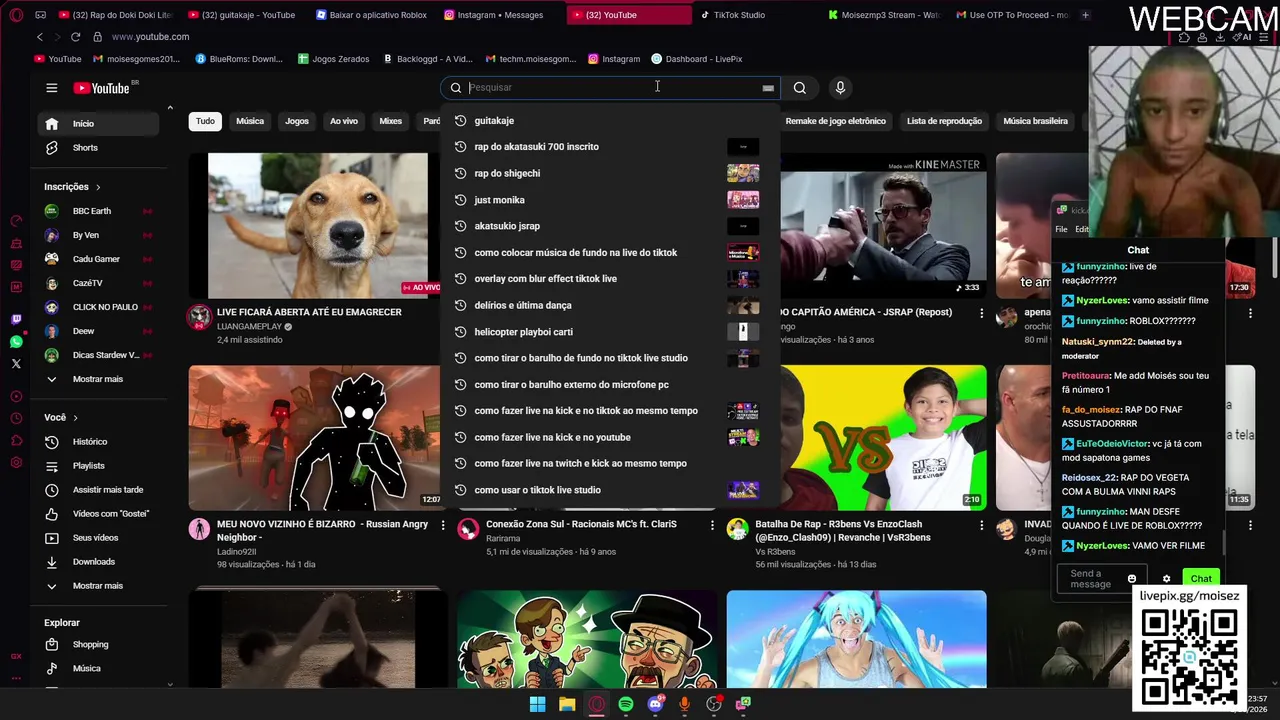Open Discord from the taskbar

tap(655, 704)
